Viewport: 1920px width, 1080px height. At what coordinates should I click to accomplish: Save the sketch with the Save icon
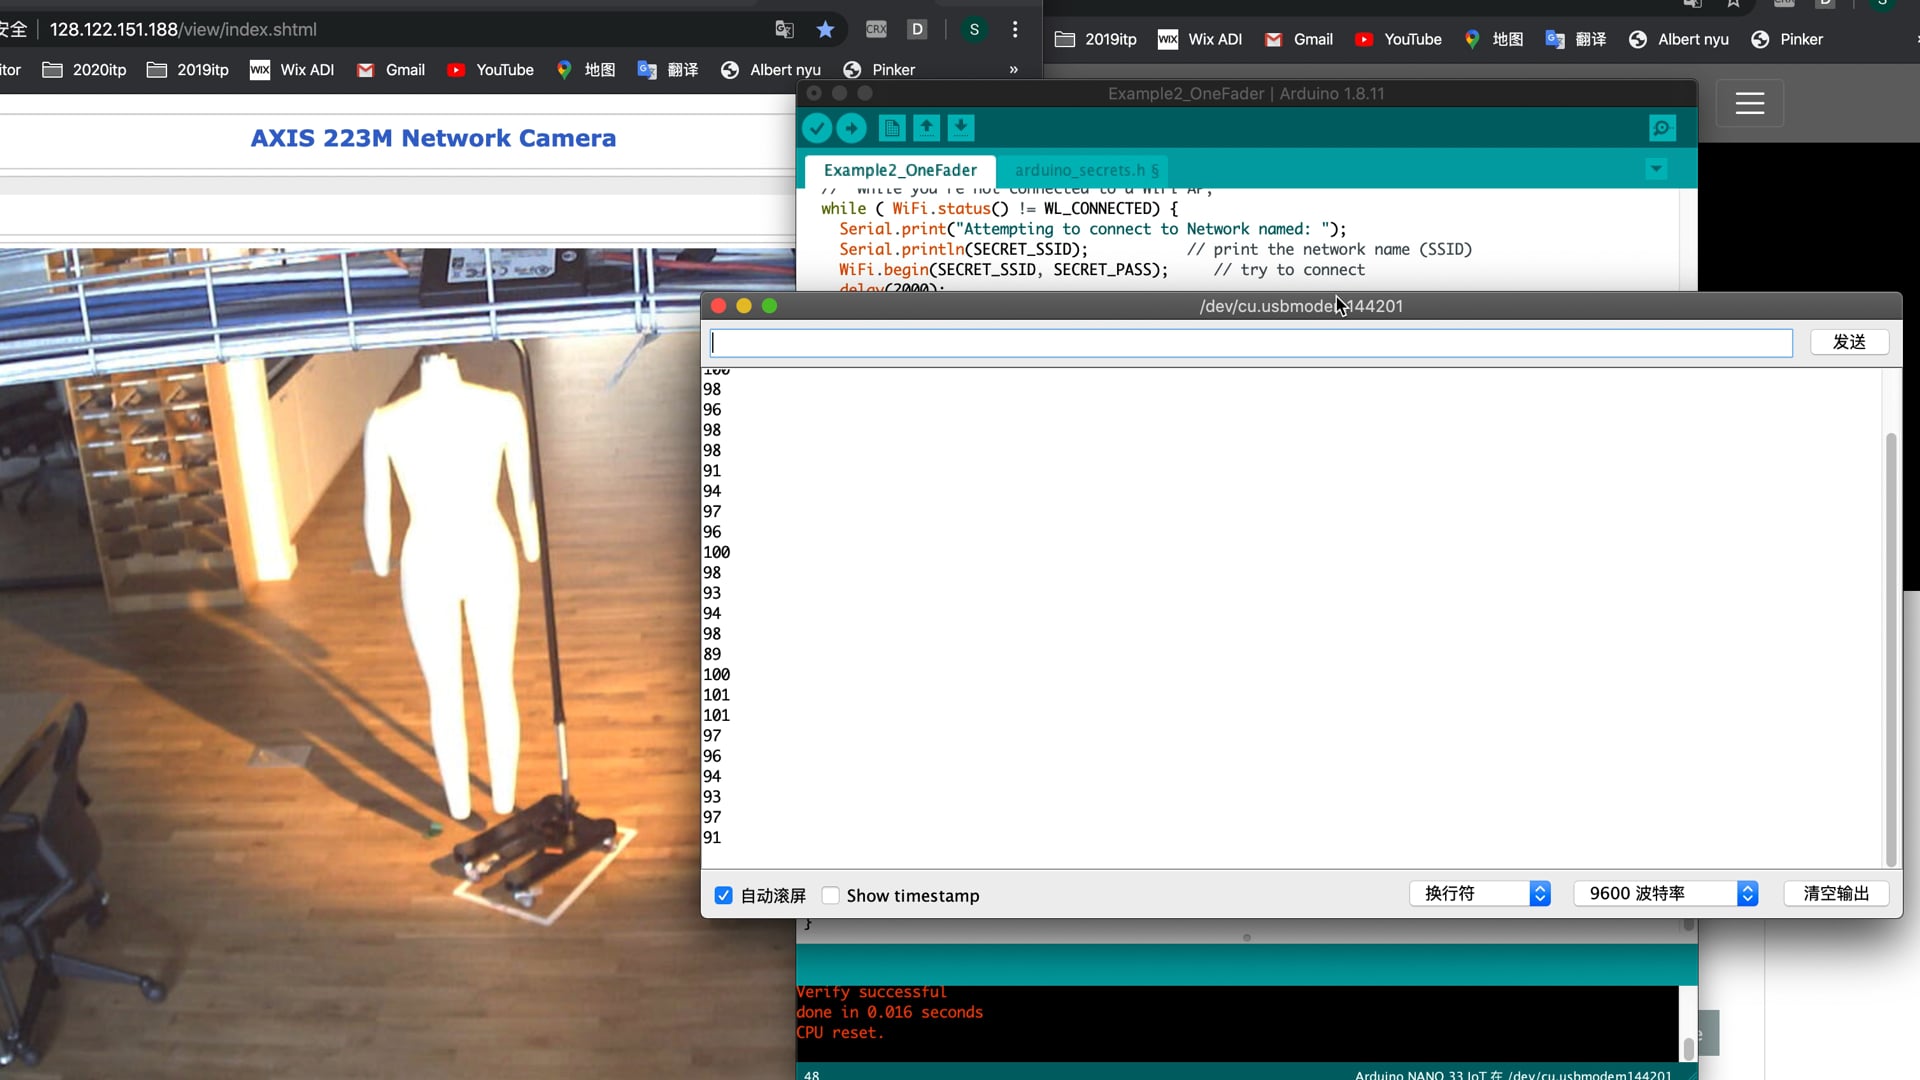(961, 128)
